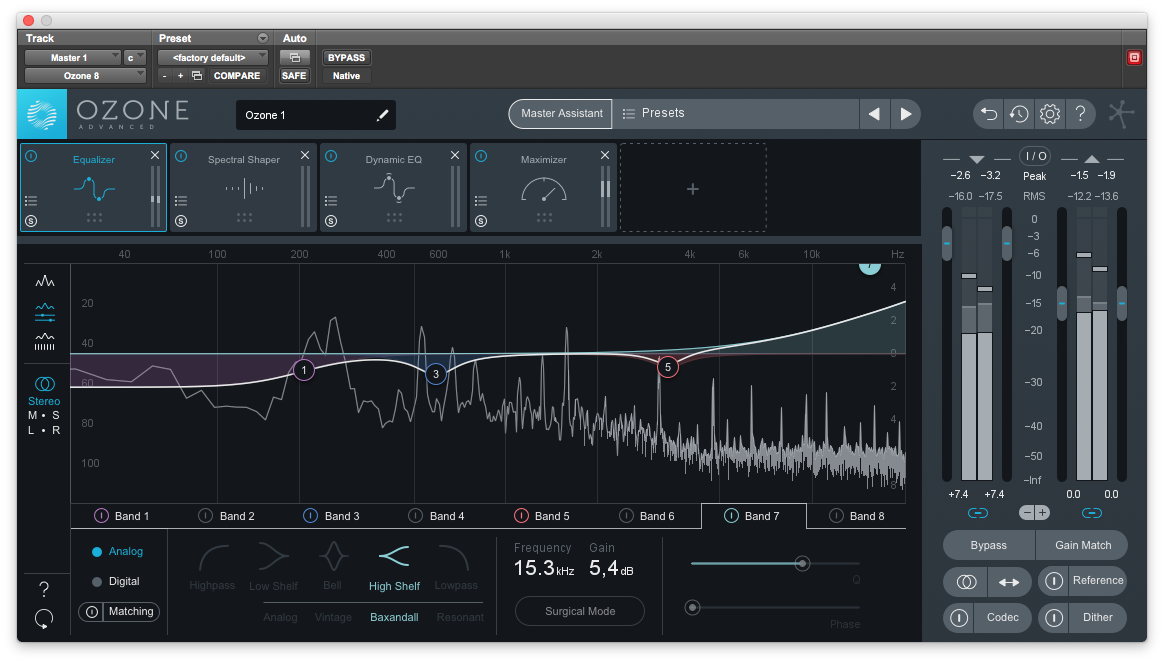This screenshot has width=1164, height=663.
Task: Enable Matching mode
Action: pos(119,612)
